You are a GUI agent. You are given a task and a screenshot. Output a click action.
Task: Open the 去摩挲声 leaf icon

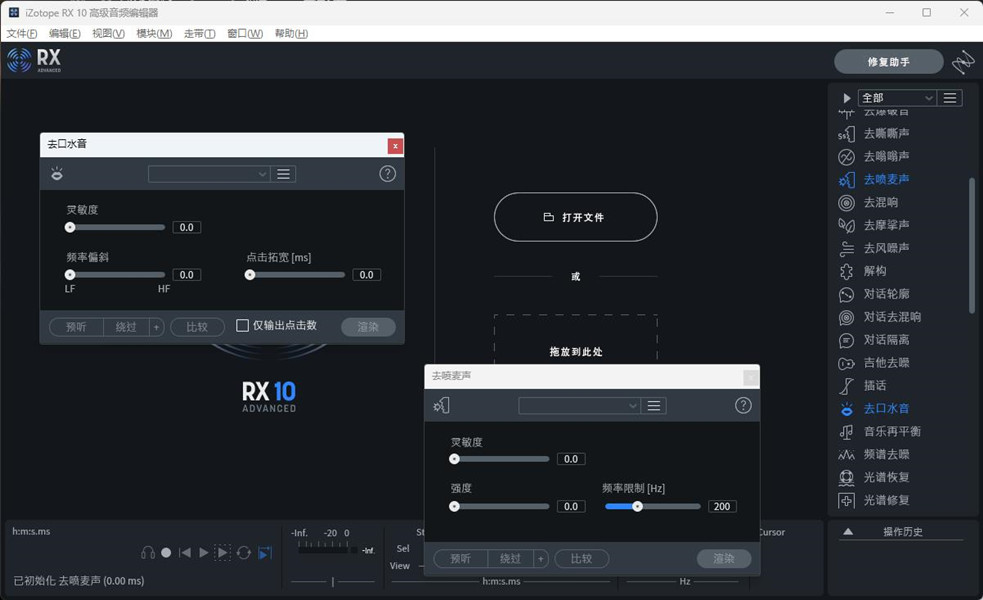tap(846, 225)
